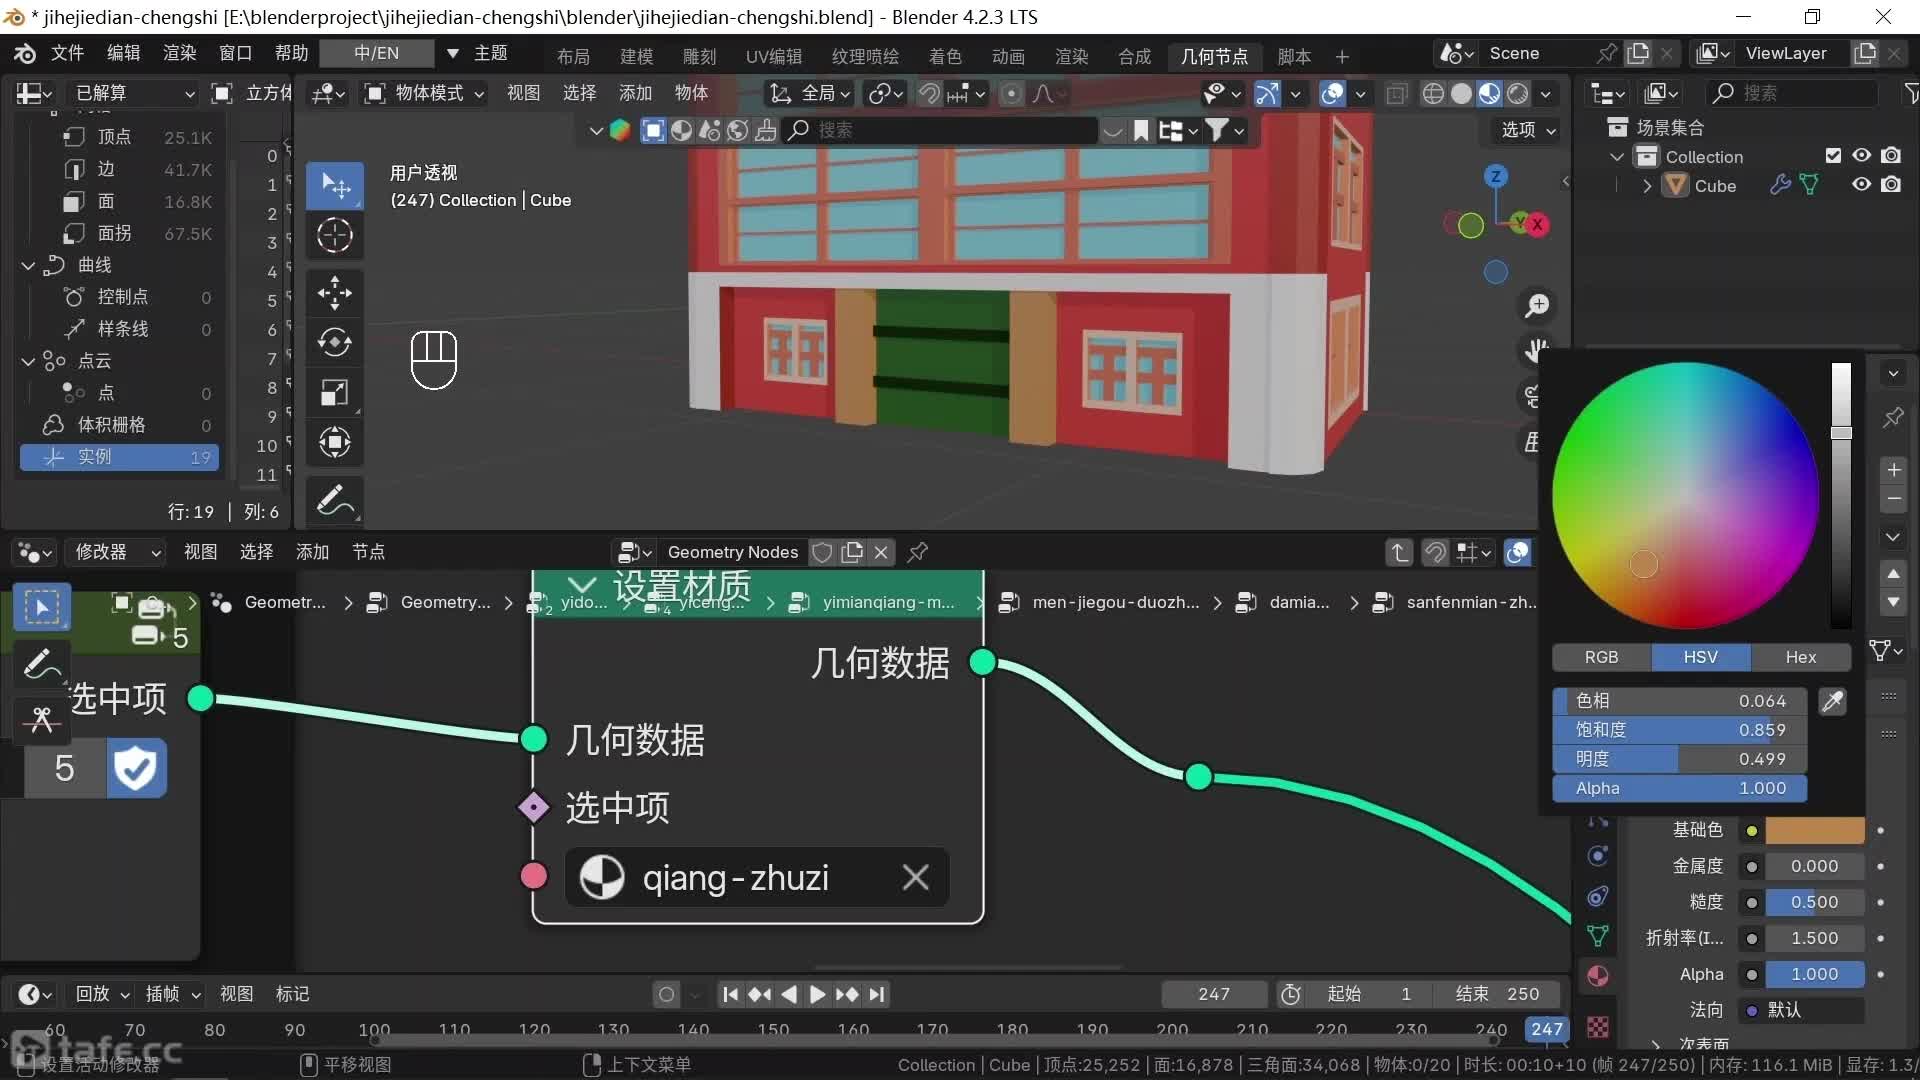1920x1080 pixels.
Task: Select the Move tool in viewport toolbar
Action: click(334, 293)
